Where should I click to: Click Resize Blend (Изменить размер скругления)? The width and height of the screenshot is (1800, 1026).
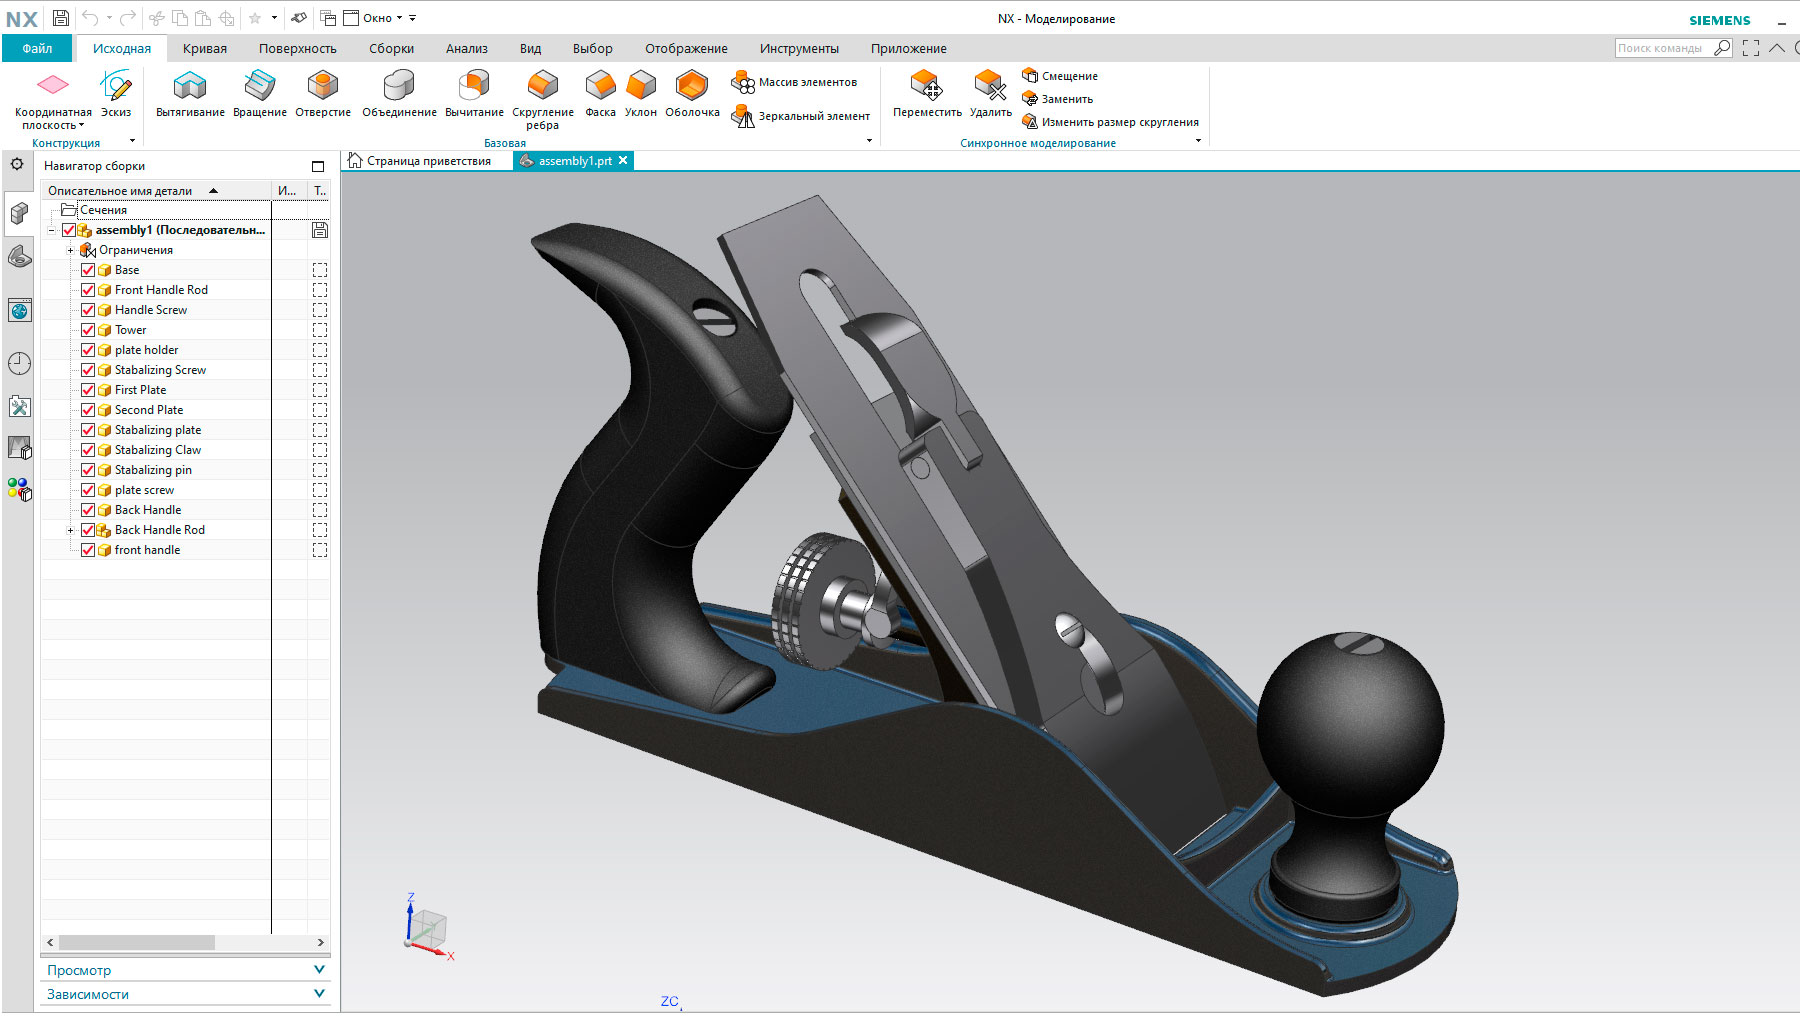click(x=1110, y=122)
